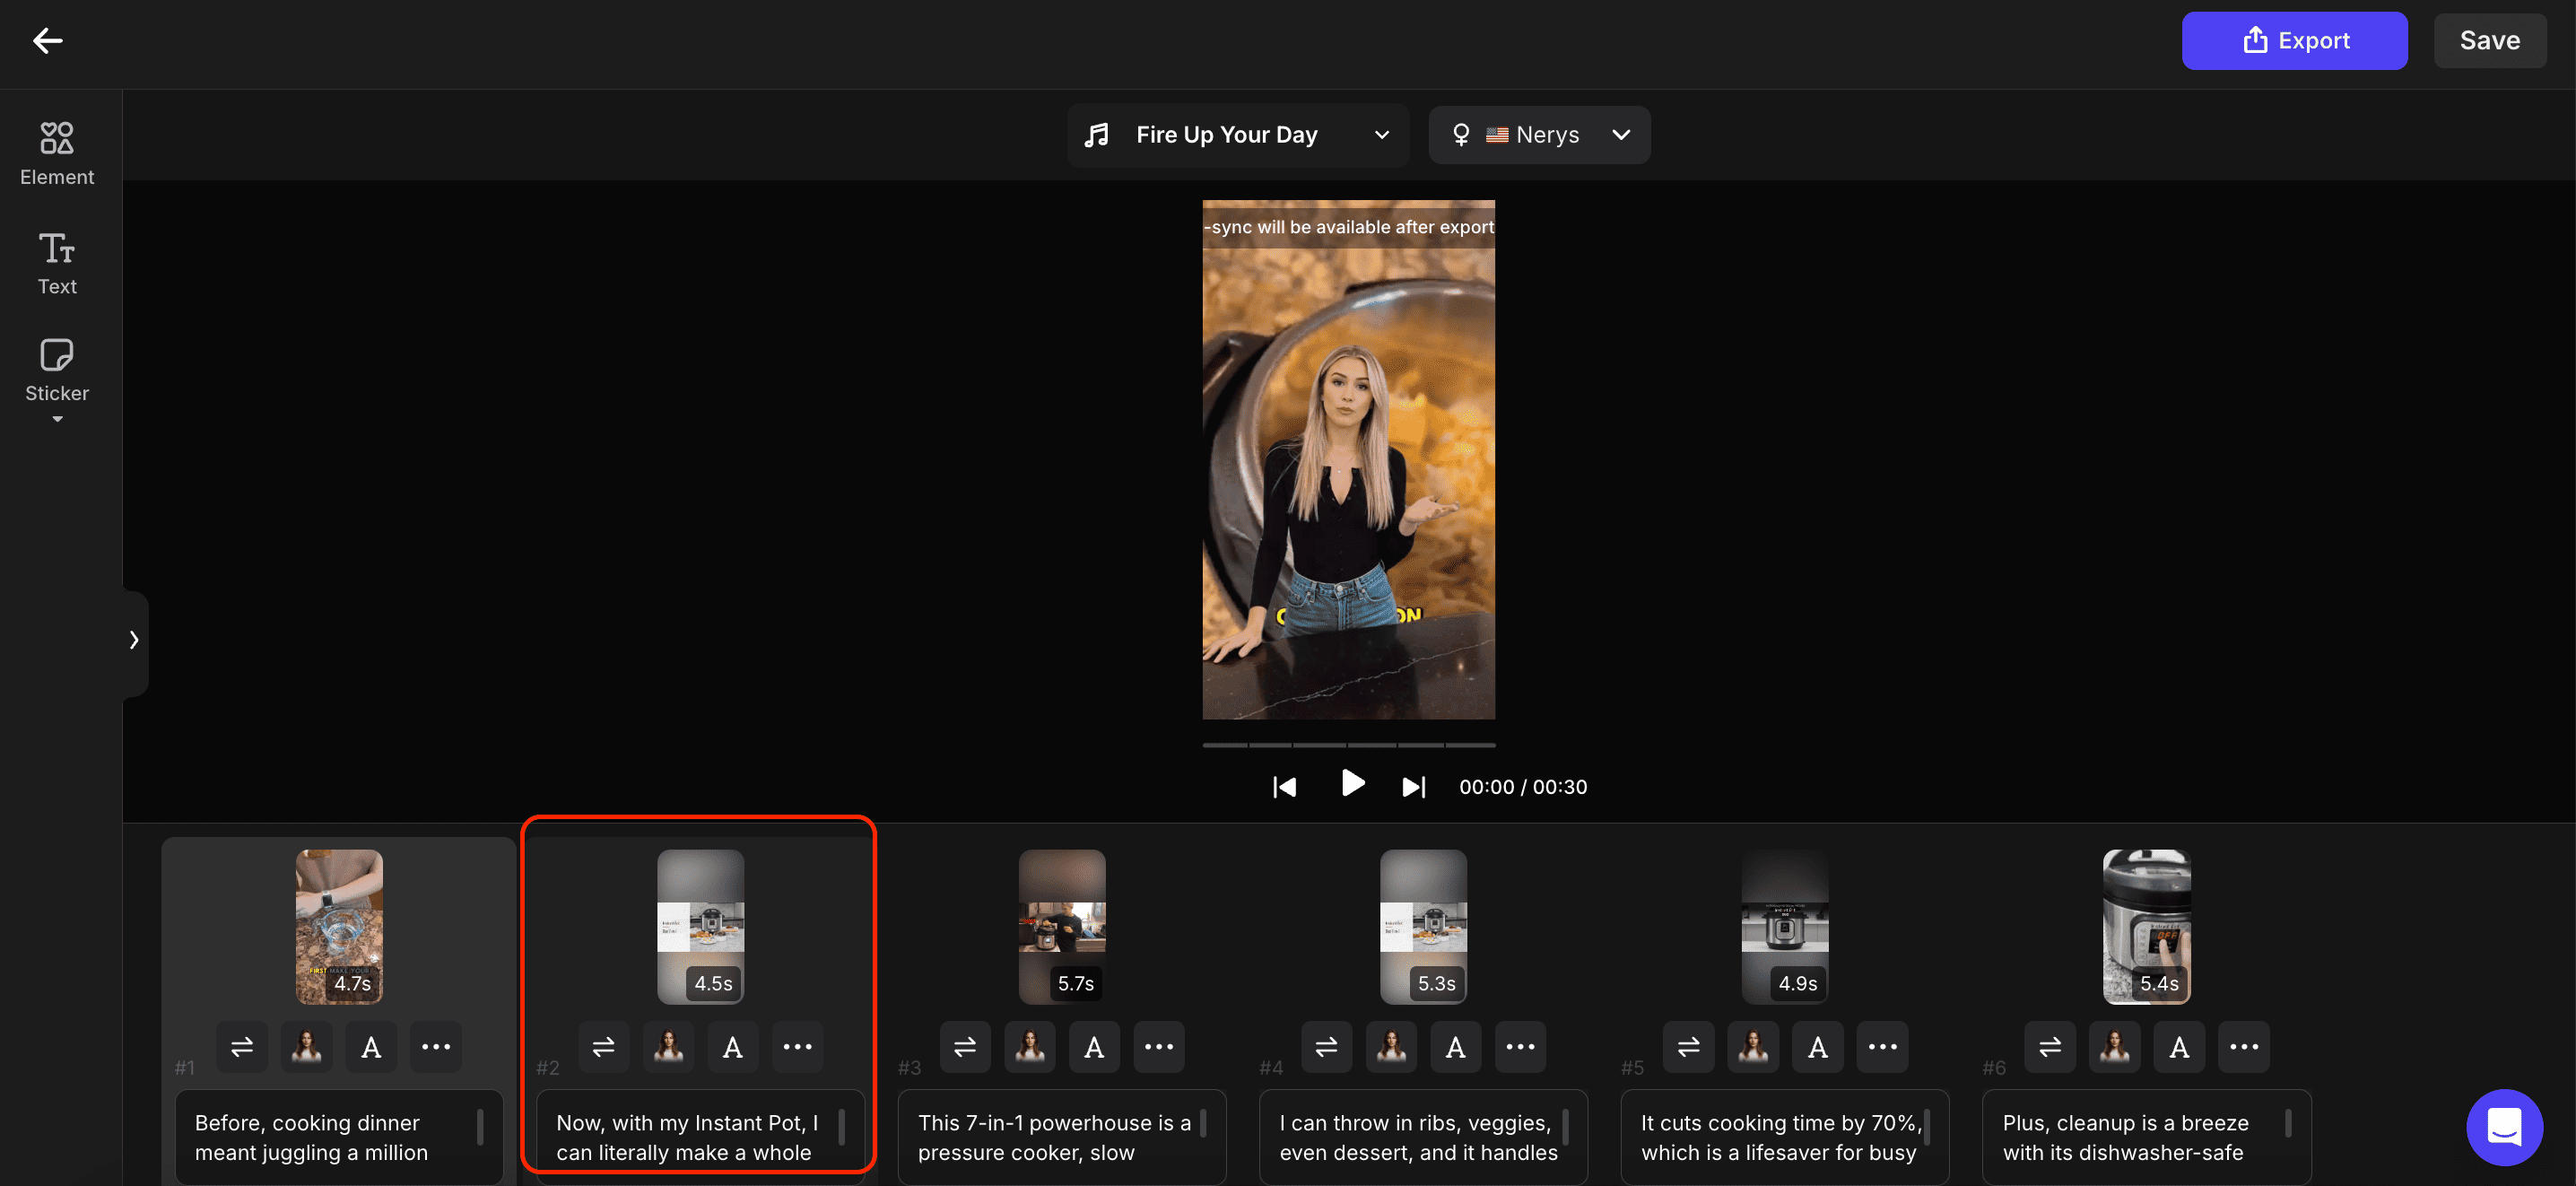Screen dimensions: 2576x1186
Task: Play the video preview
Action: (1352, 783)
